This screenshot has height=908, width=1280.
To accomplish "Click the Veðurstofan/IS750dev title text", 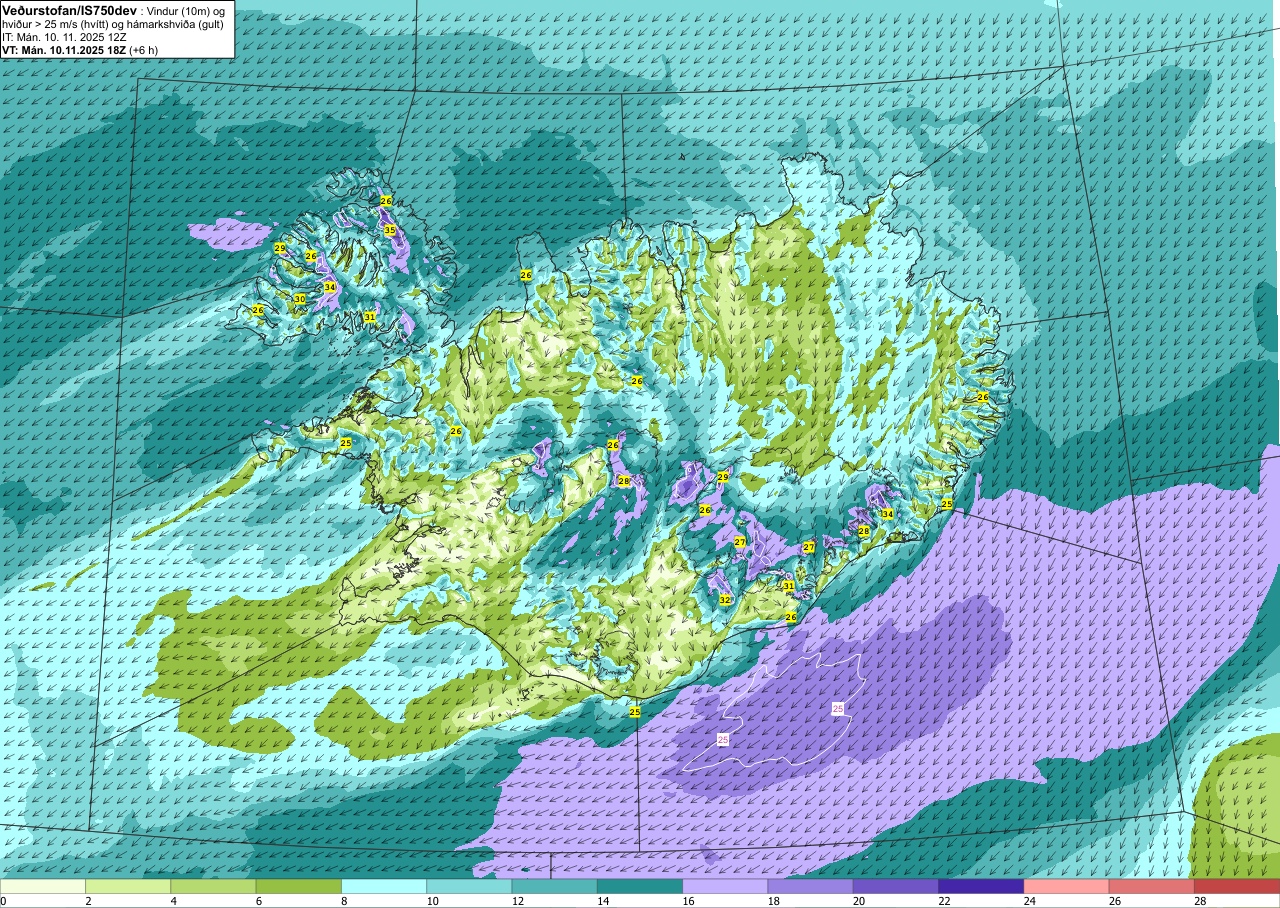I will [x=70, y=10].
